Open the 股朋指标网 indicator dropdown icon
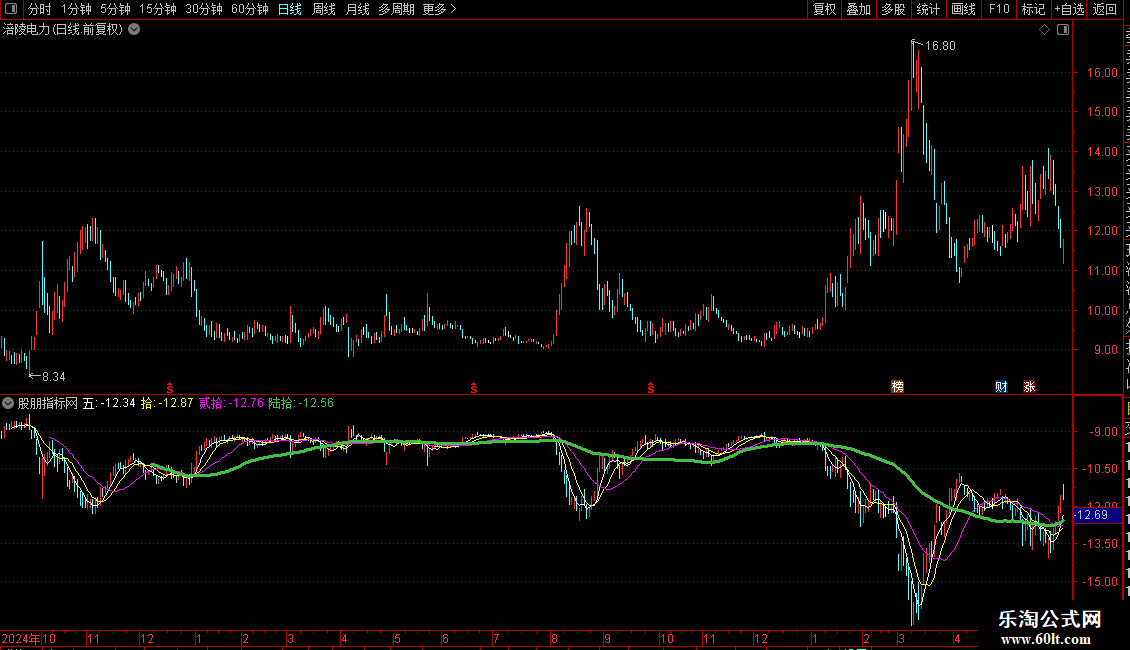The image size is (1130, 650). click(x=8, y=403)
